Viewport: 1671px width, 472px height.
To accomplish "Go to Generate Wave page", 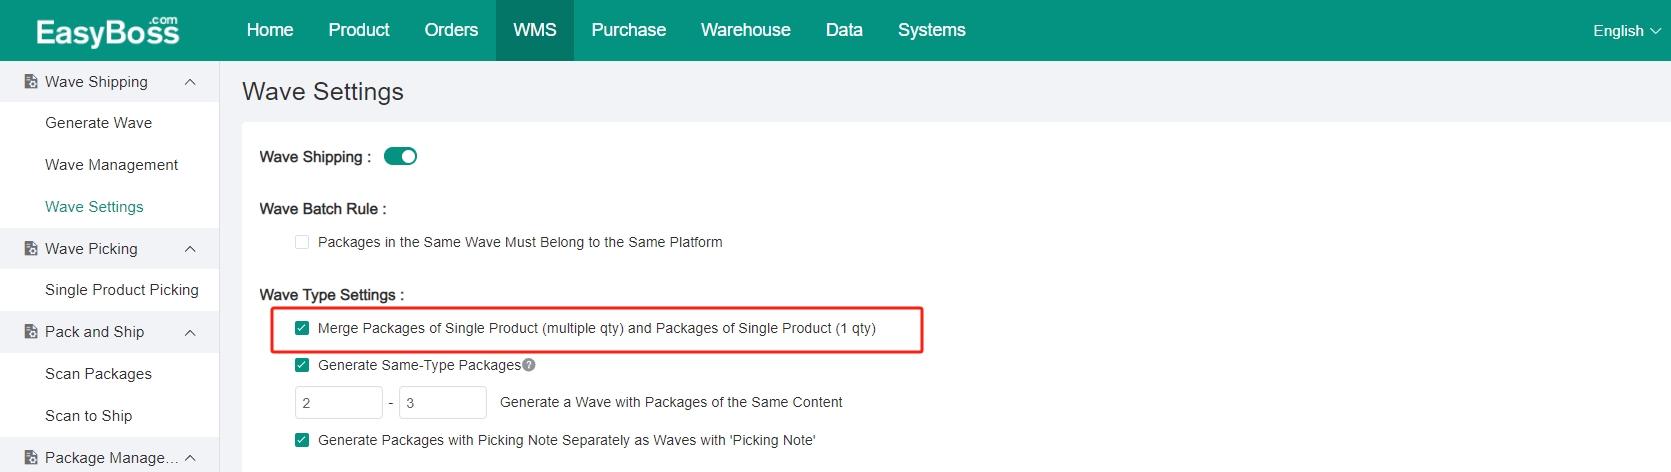I will coord(99,123).
